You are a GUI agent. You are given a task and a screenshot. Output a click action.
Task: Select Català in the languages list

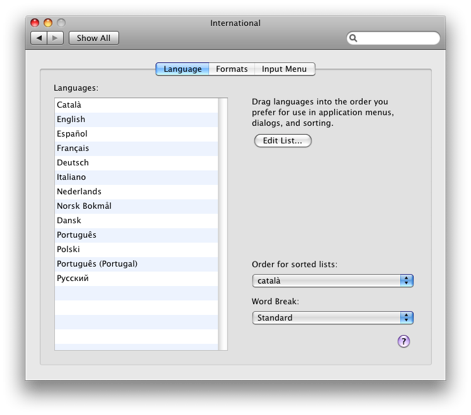[137, 105]
